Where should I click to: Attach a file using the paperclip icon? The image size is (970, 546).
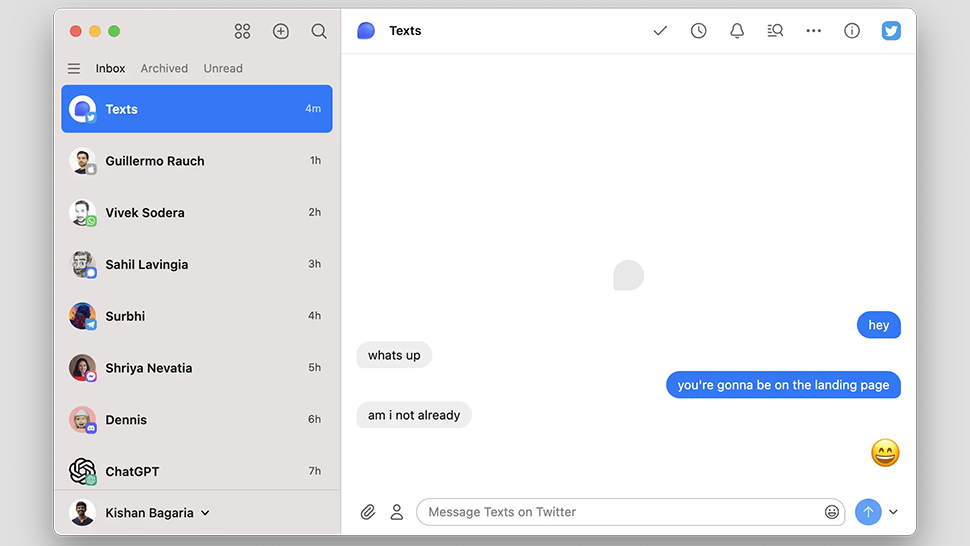pos(368,512)
